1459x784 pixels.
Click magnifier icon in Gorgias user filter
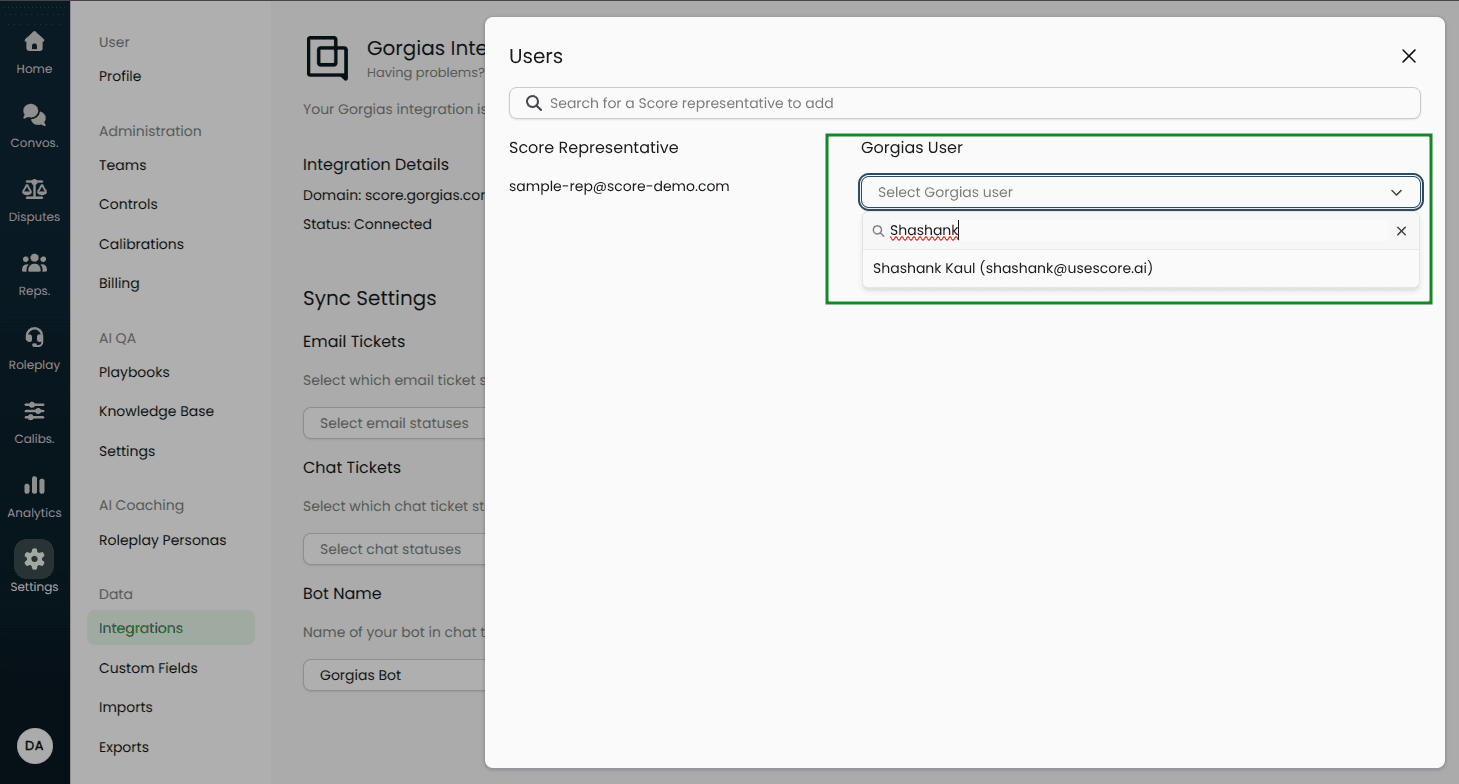pos(879,231)
